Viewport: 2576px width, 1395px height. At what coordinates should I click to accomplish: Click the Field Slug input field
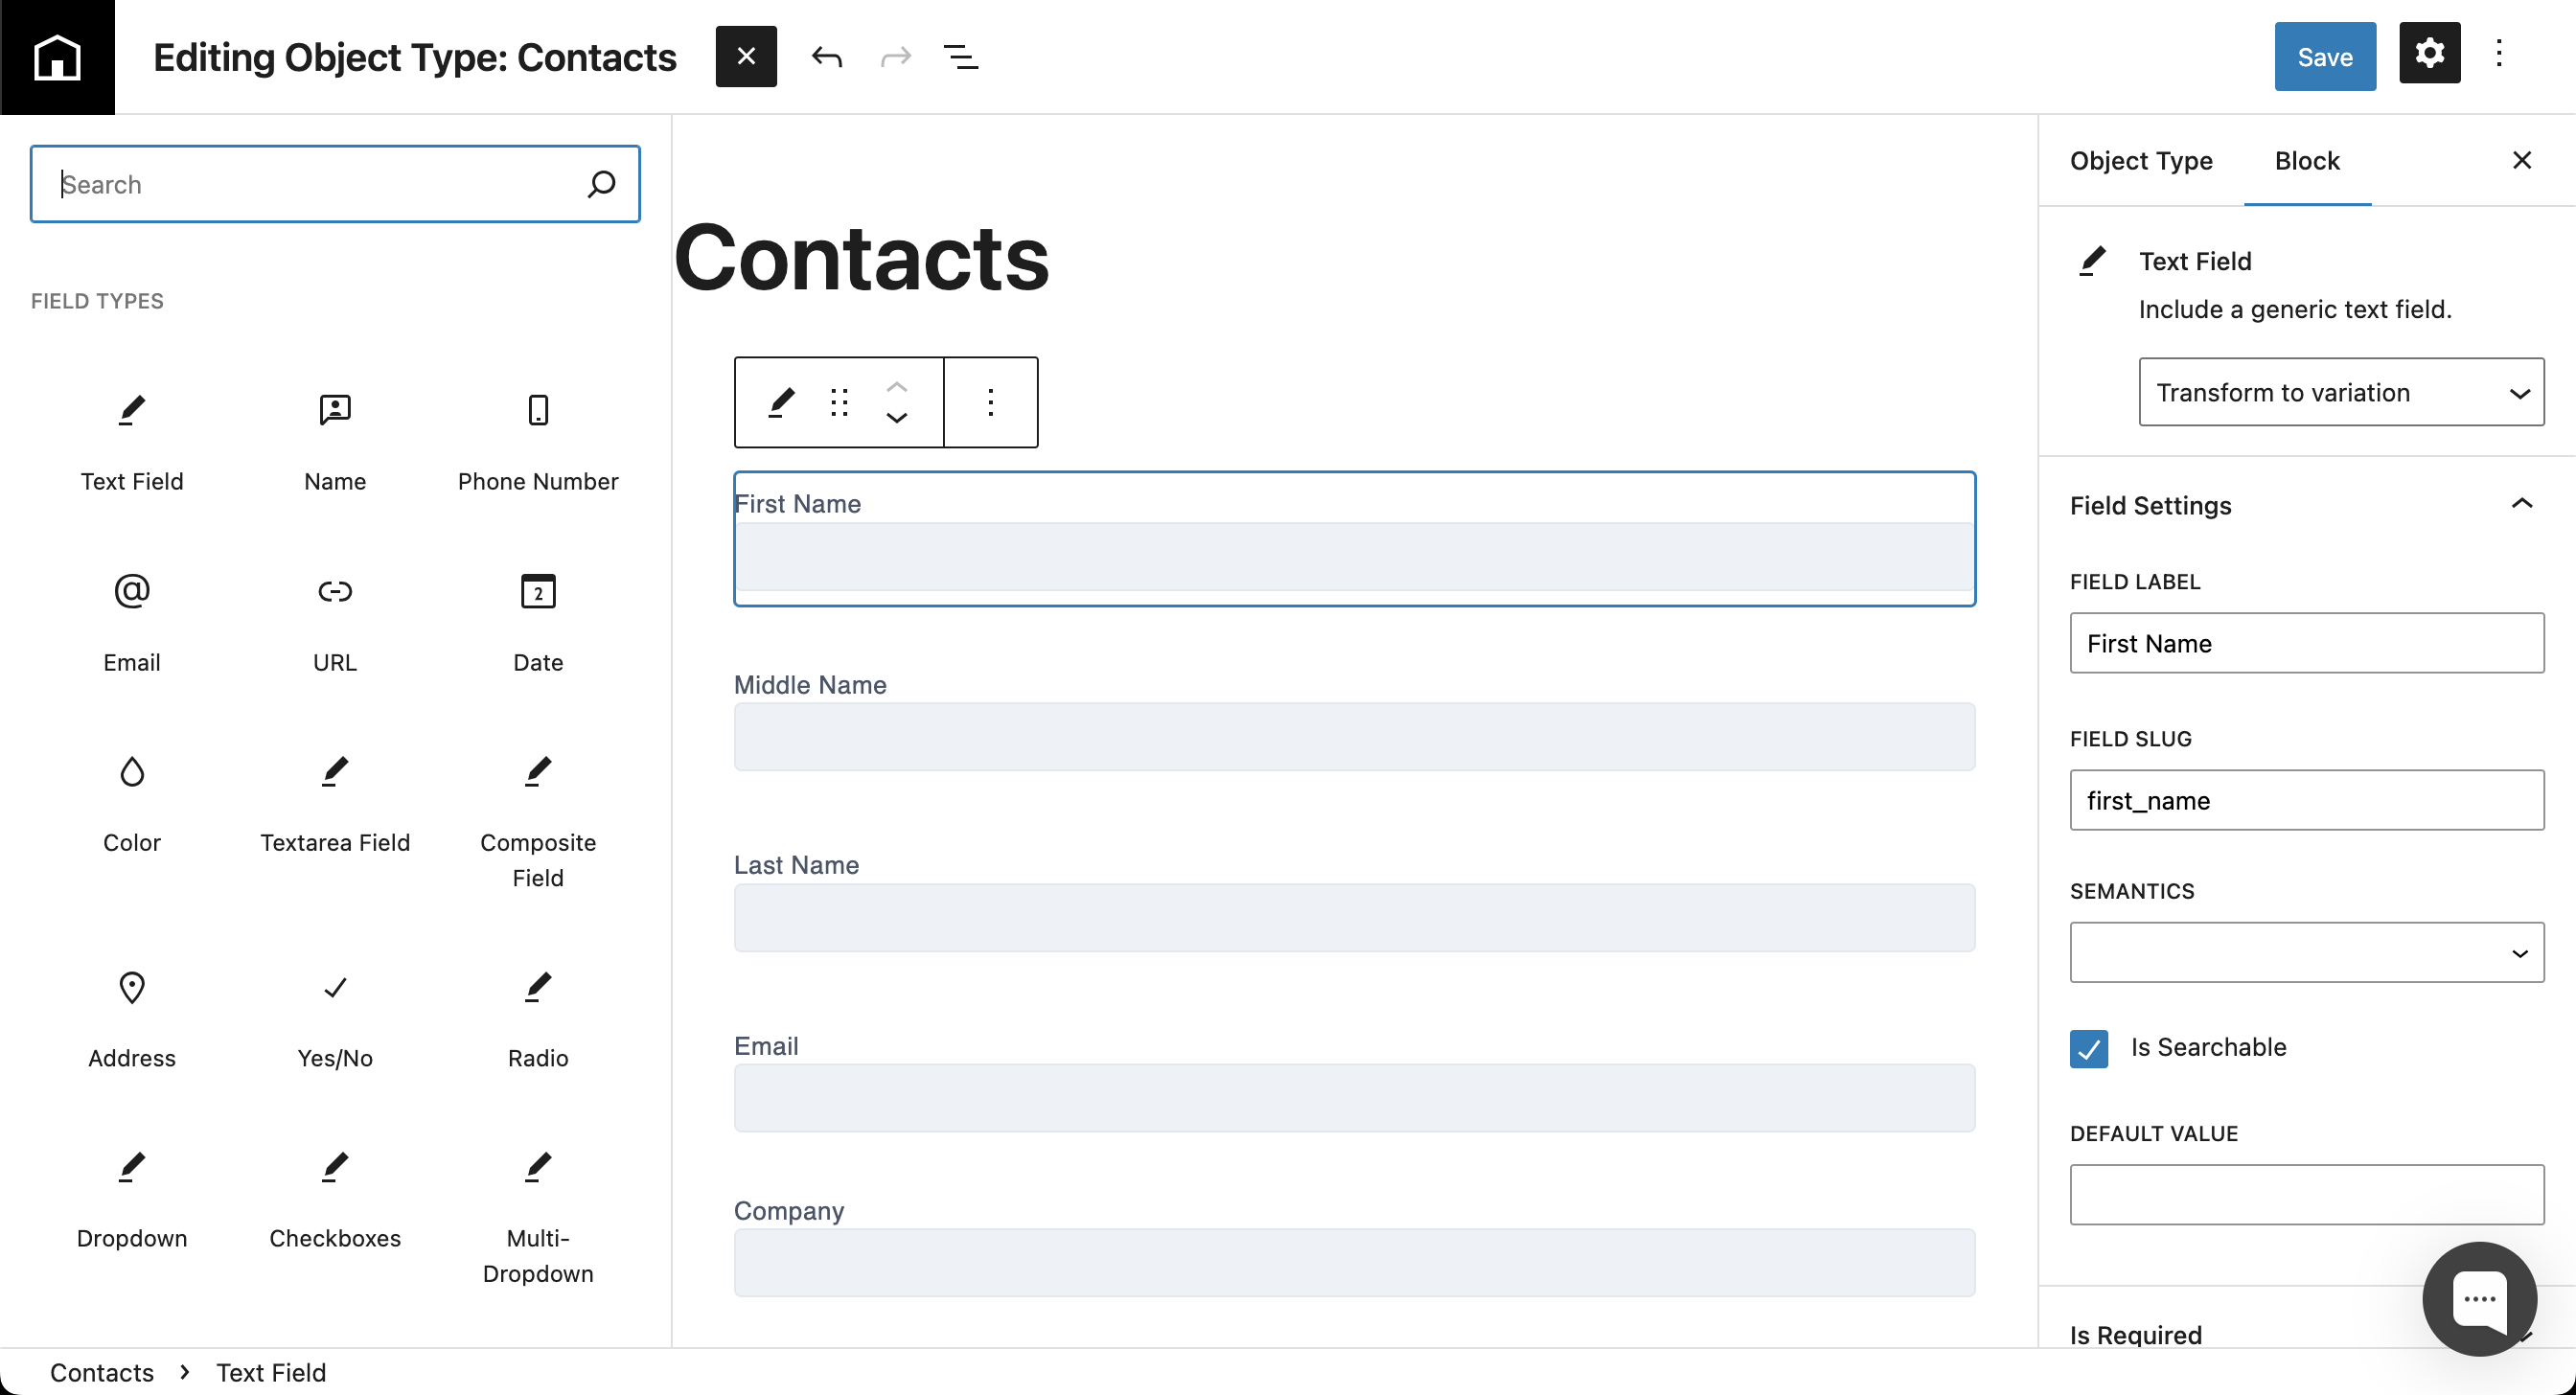[2306, 800]
